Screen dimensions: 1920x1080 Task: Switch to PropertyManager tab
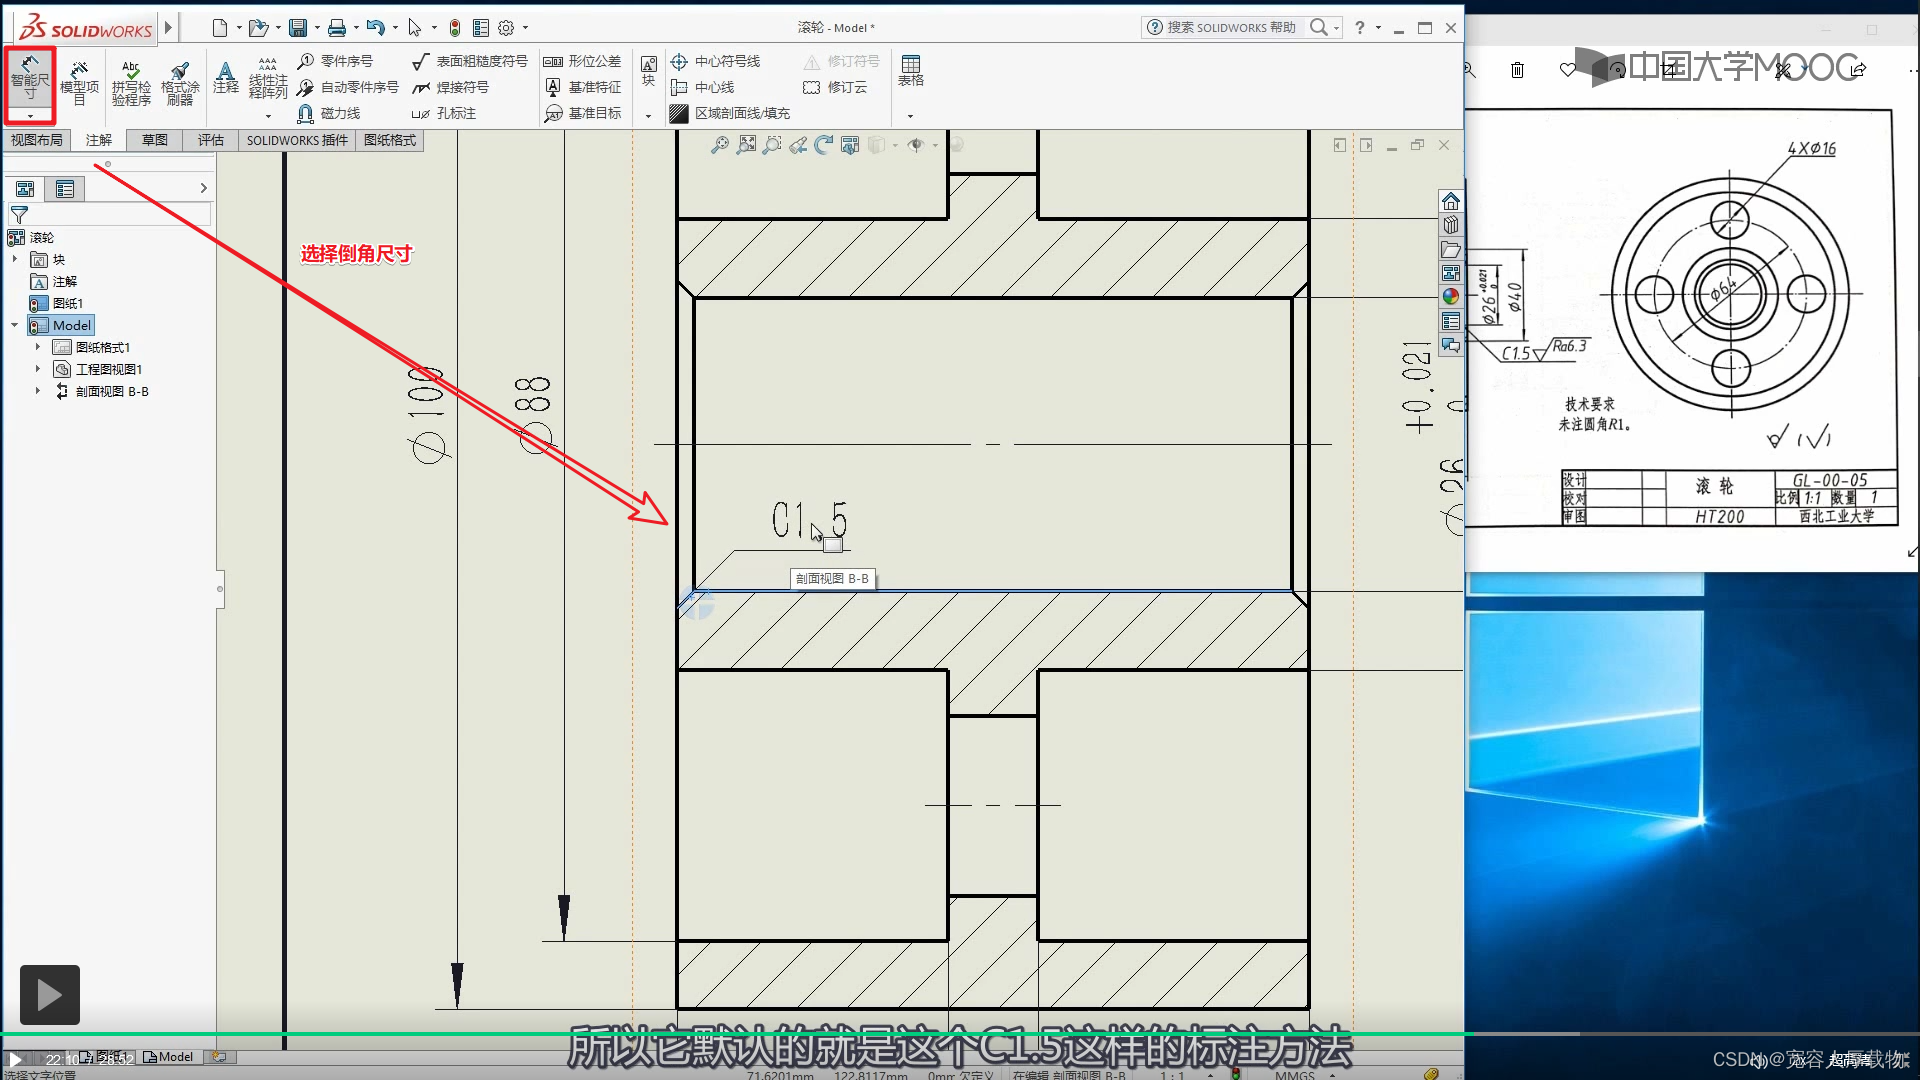coord(65,189)
